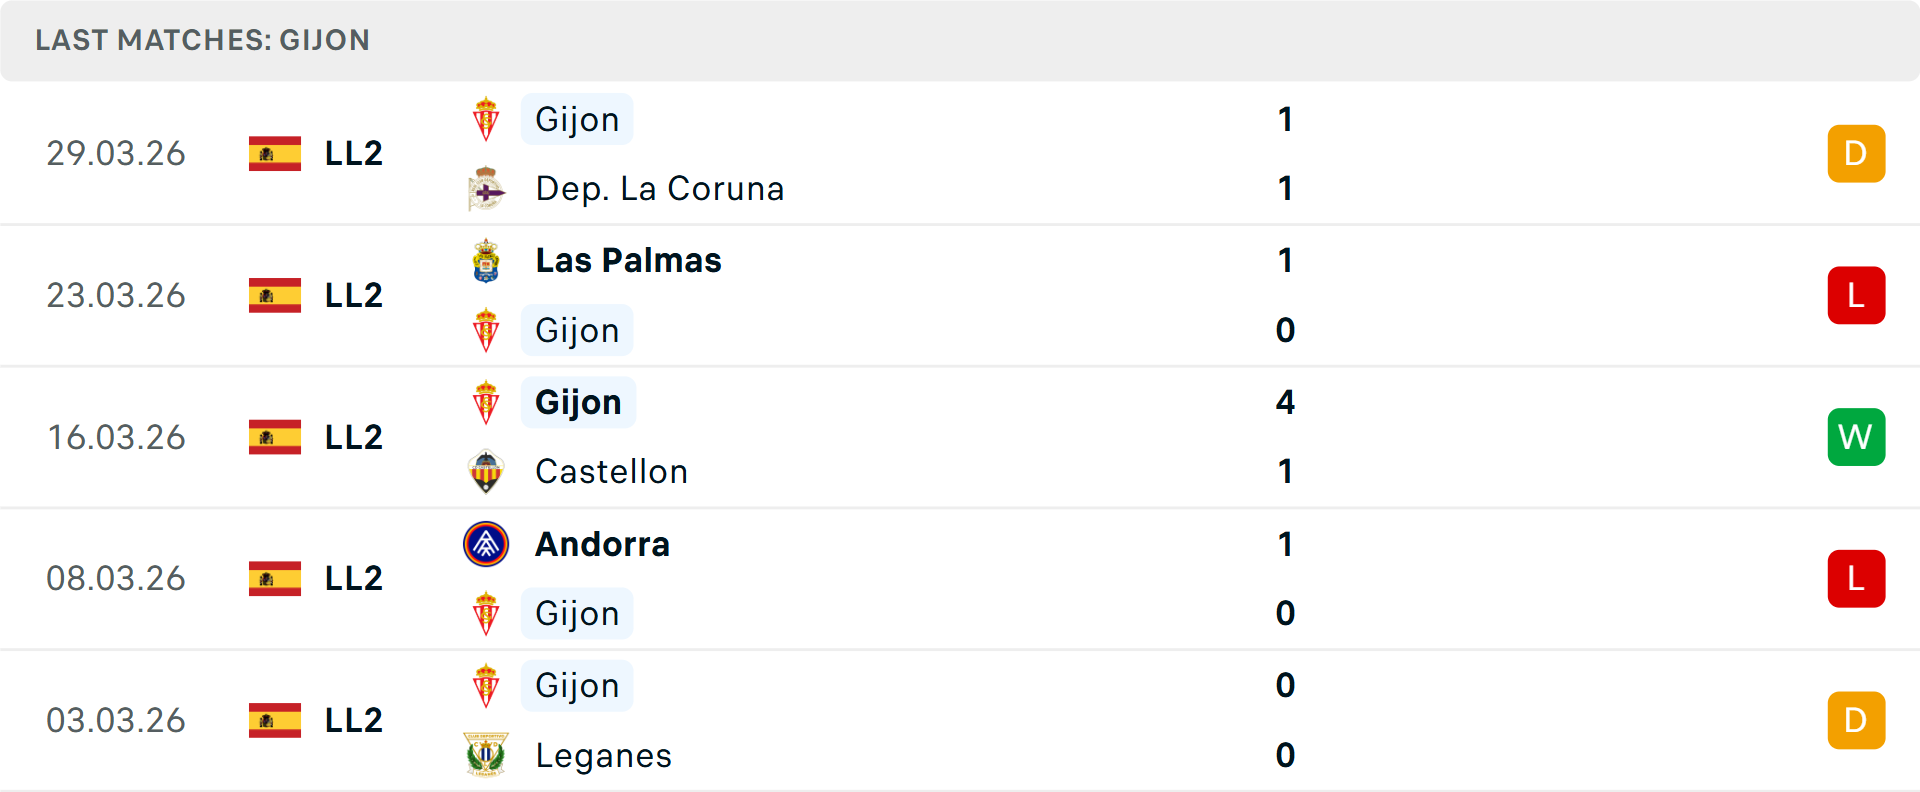The width and height of the screenshot is (1920, 792).
Task: Click Dep. La Coruna club crest
Action: 486,189
